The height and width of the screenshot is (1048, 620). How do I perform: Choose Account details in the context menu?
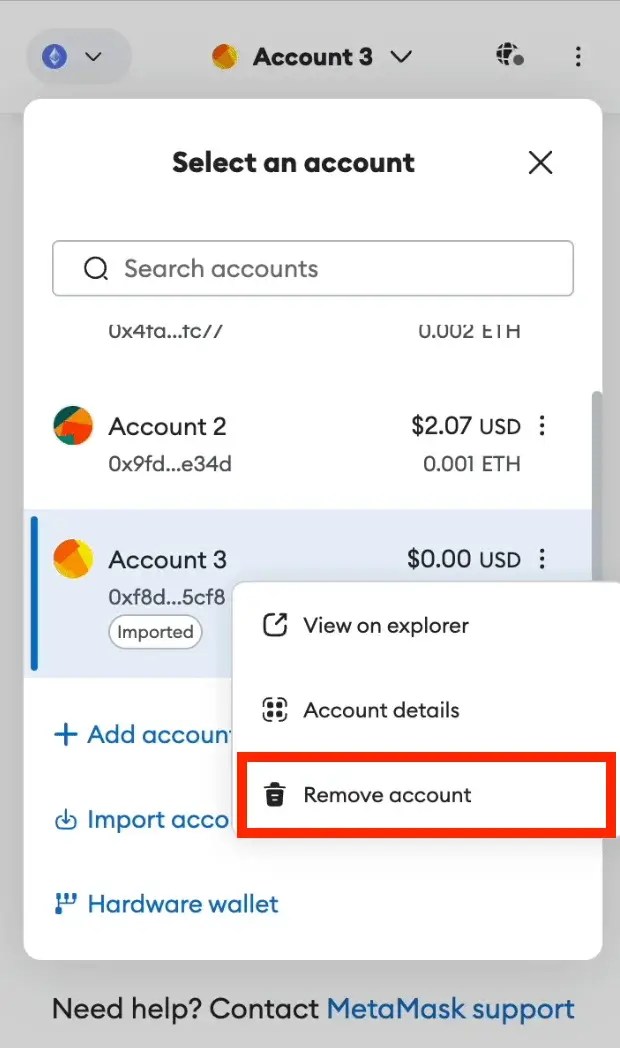pyautogui.click(x=380, y=710)
